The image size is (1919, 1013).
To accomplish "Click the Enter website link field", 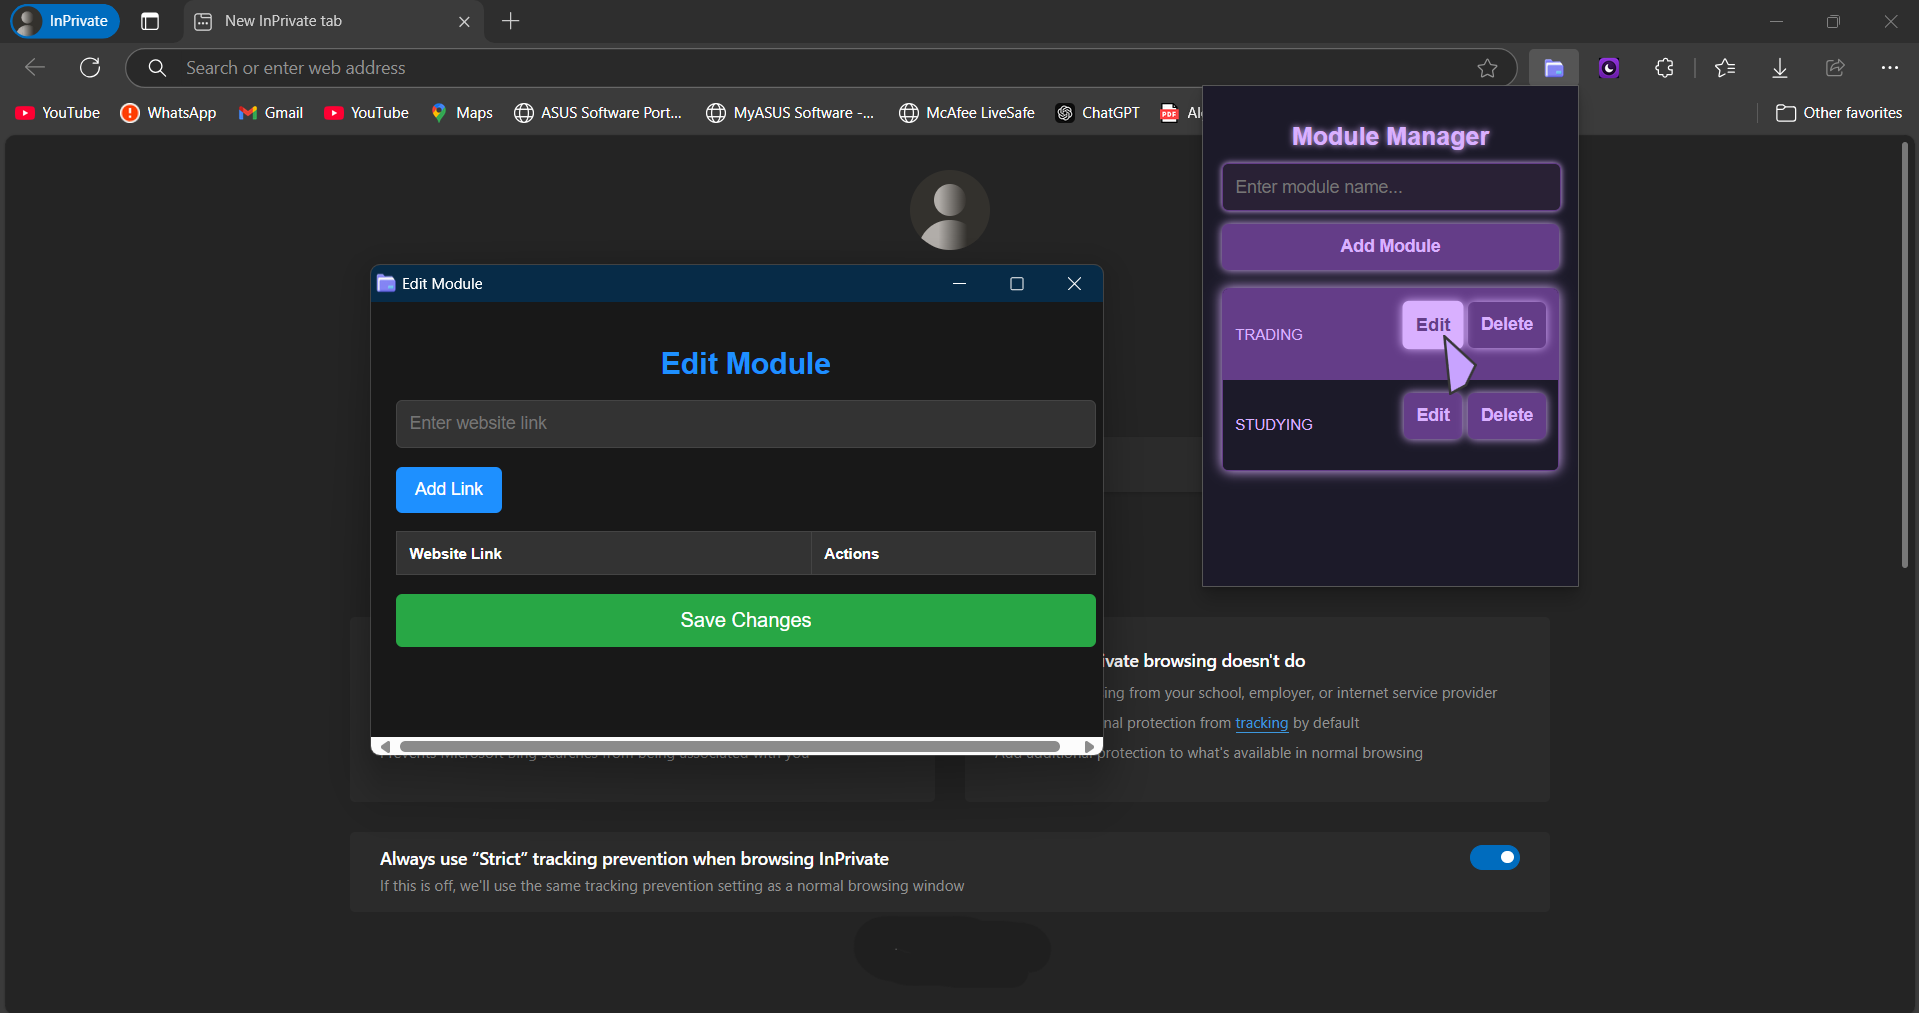I will (745, 423).
